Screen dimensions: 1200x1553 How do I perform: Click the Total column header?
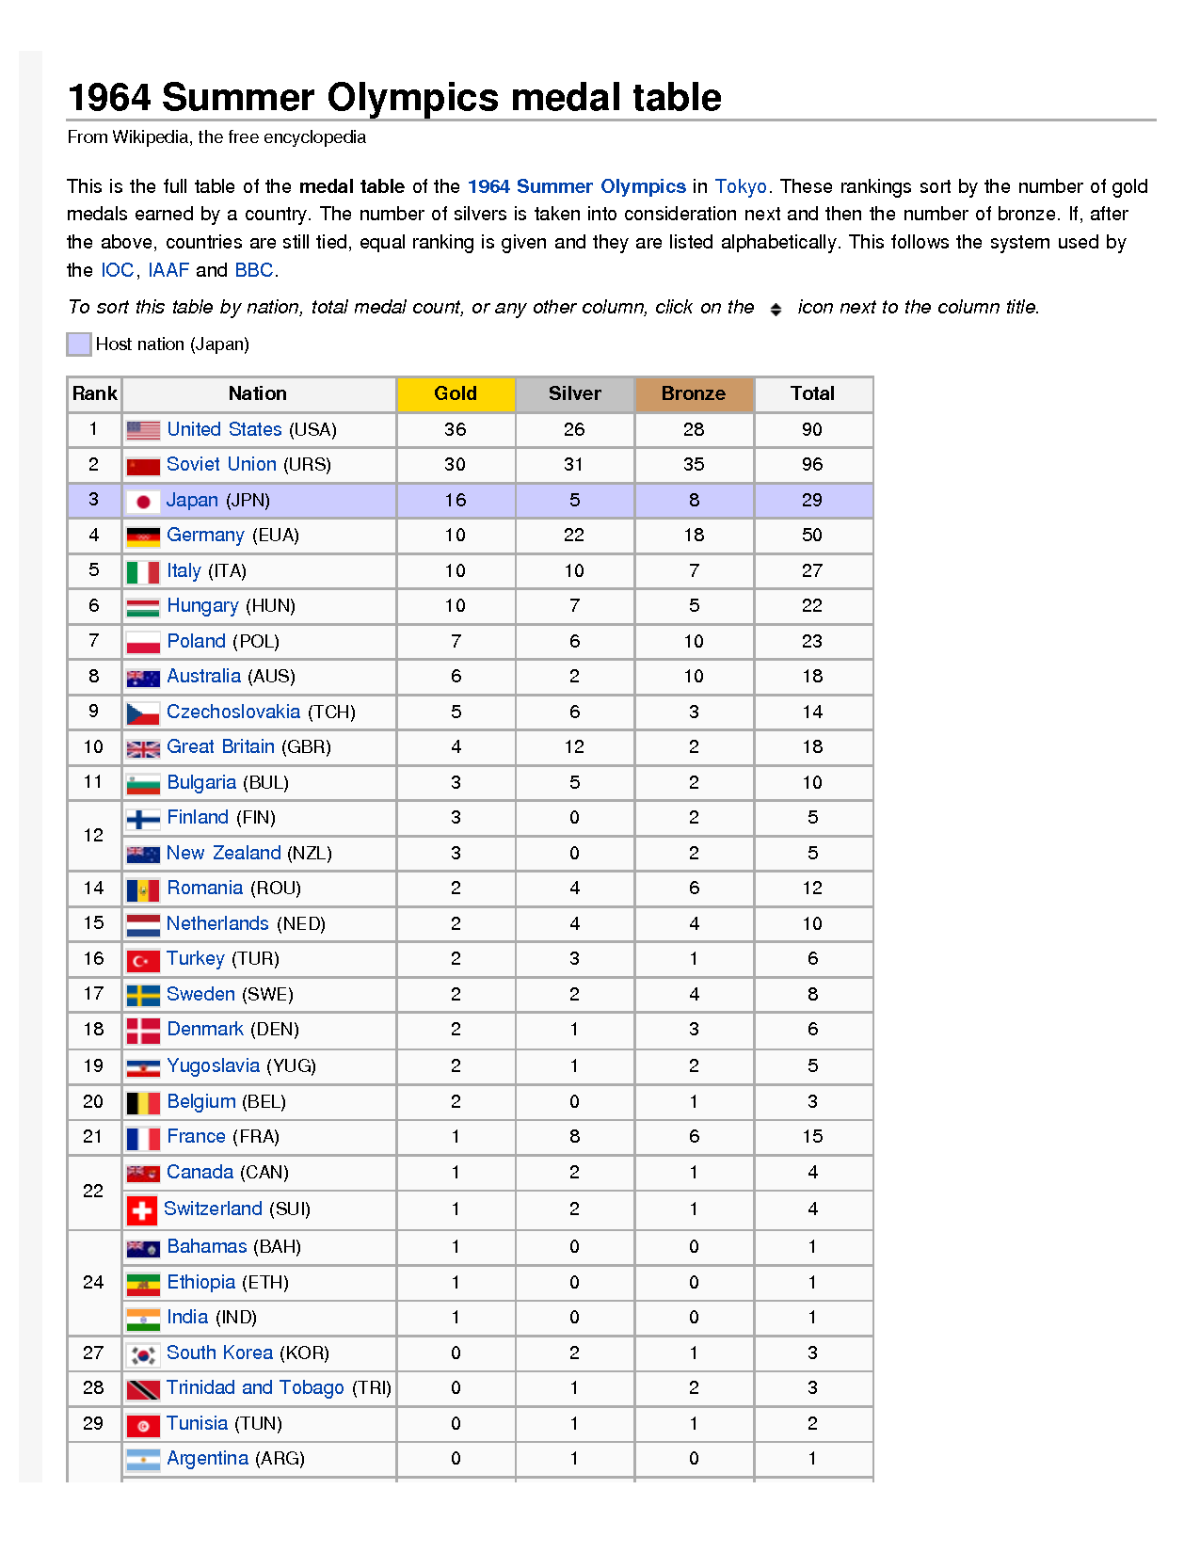click(x=812, y=394)
